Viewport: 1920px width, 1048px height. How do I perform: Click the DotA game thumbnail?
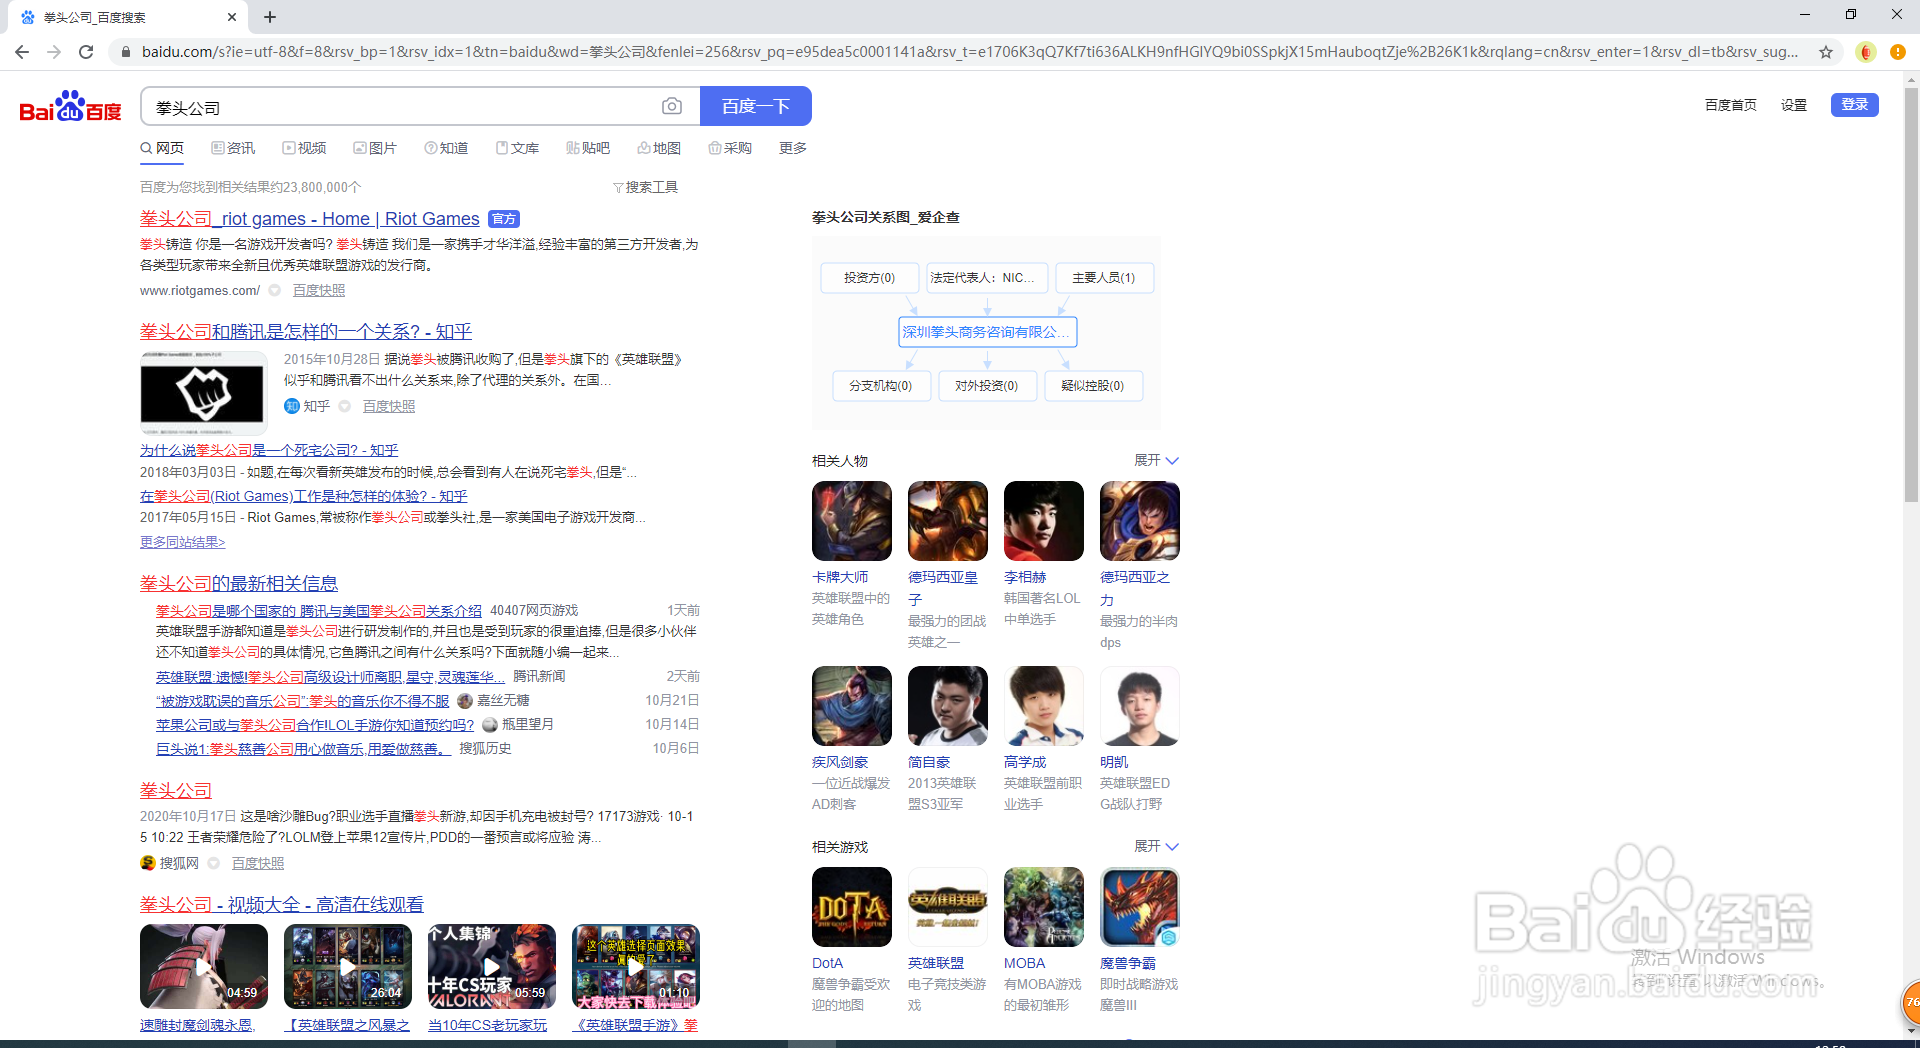click(x=851, y=906)
